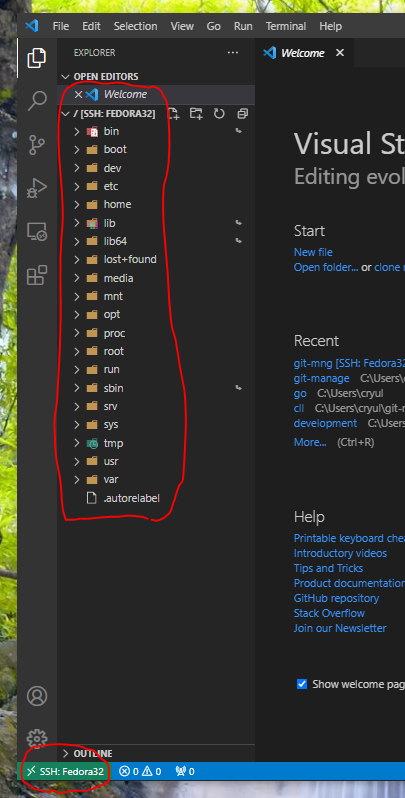Click the New Folder icon in explorer header
405x798 pixels.
[x=196, y=113]
